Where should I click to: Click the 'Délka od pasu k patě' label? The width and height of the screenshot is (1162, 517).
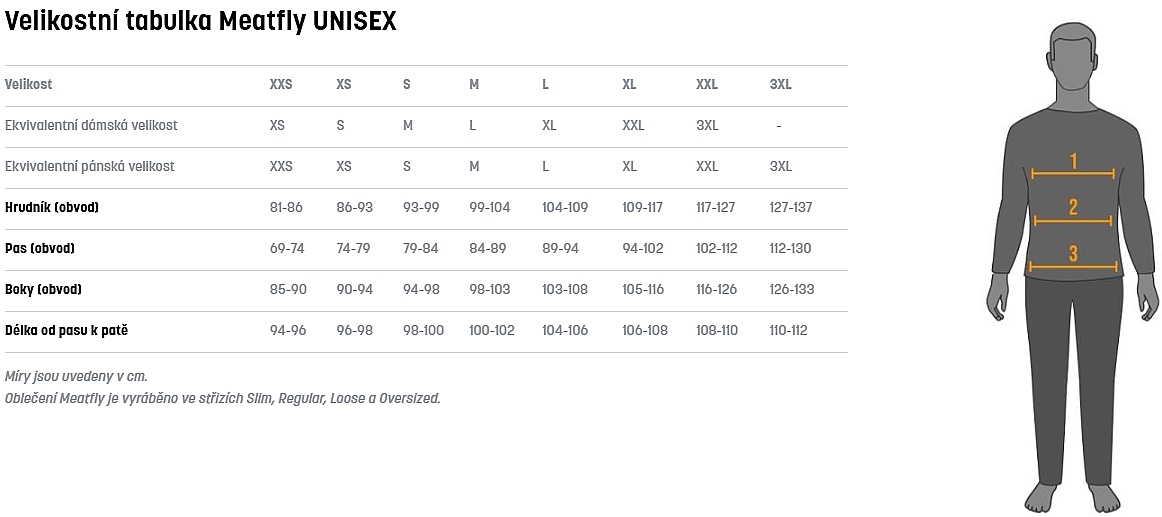[x=67, y=331]
